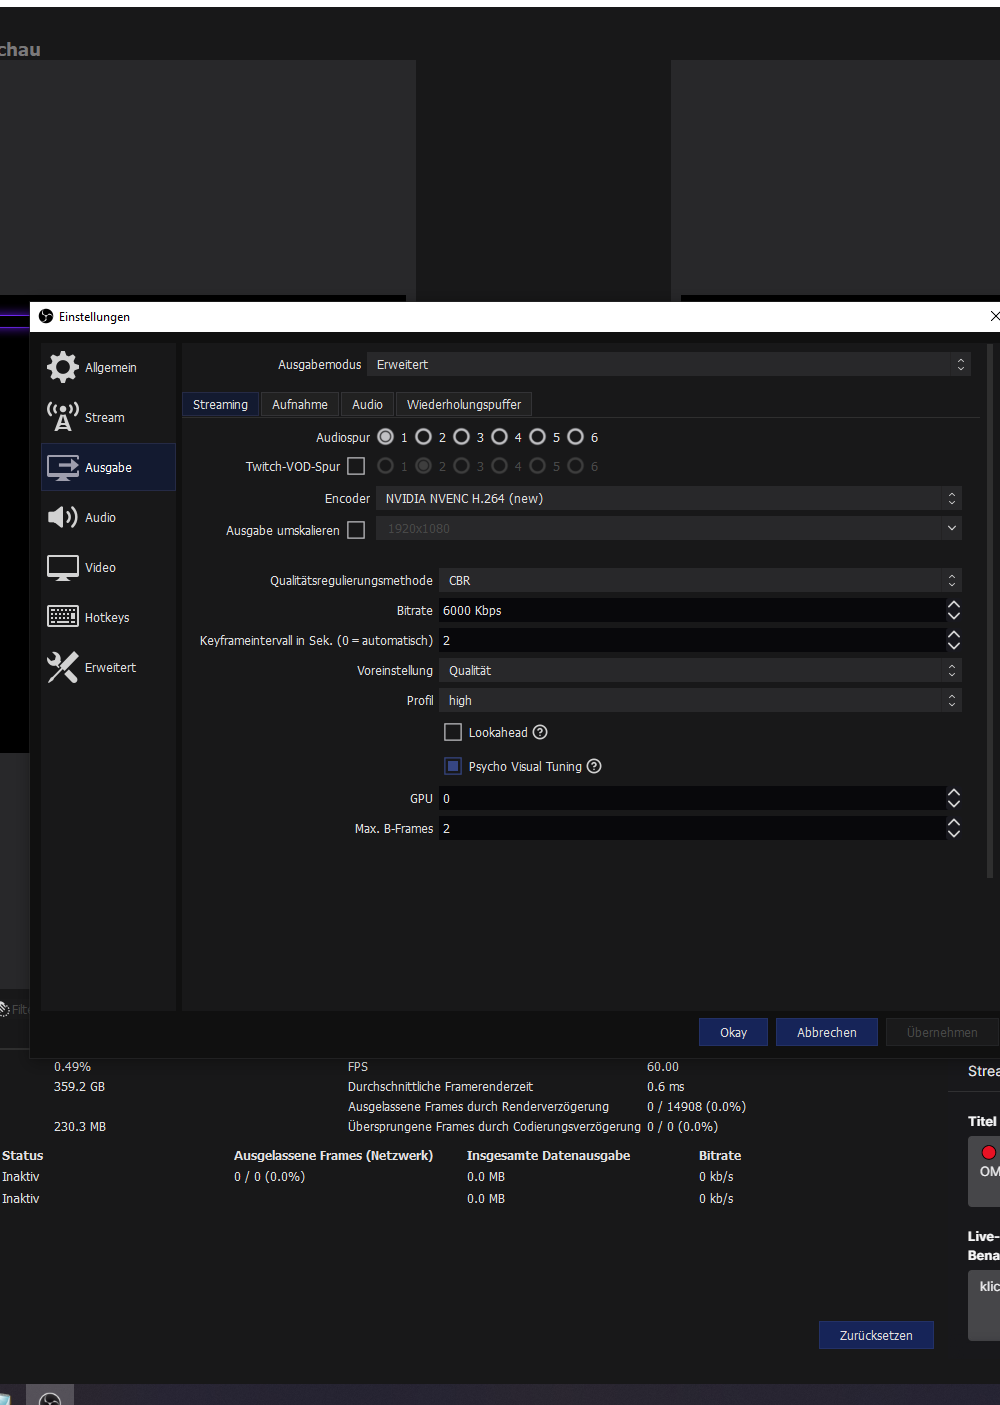The height and width of the screenshot is (1405, 1000).
Task: Open the Qualitätsregulierungsmethode CBR dropdown
Action: coord(700,580)
